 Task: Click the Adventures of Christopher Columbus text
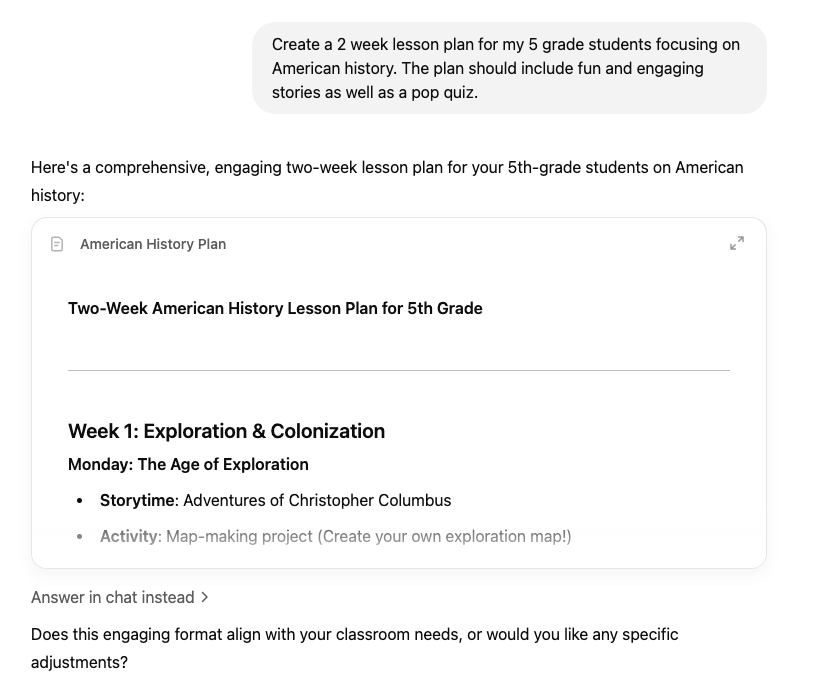coord(317,500)
